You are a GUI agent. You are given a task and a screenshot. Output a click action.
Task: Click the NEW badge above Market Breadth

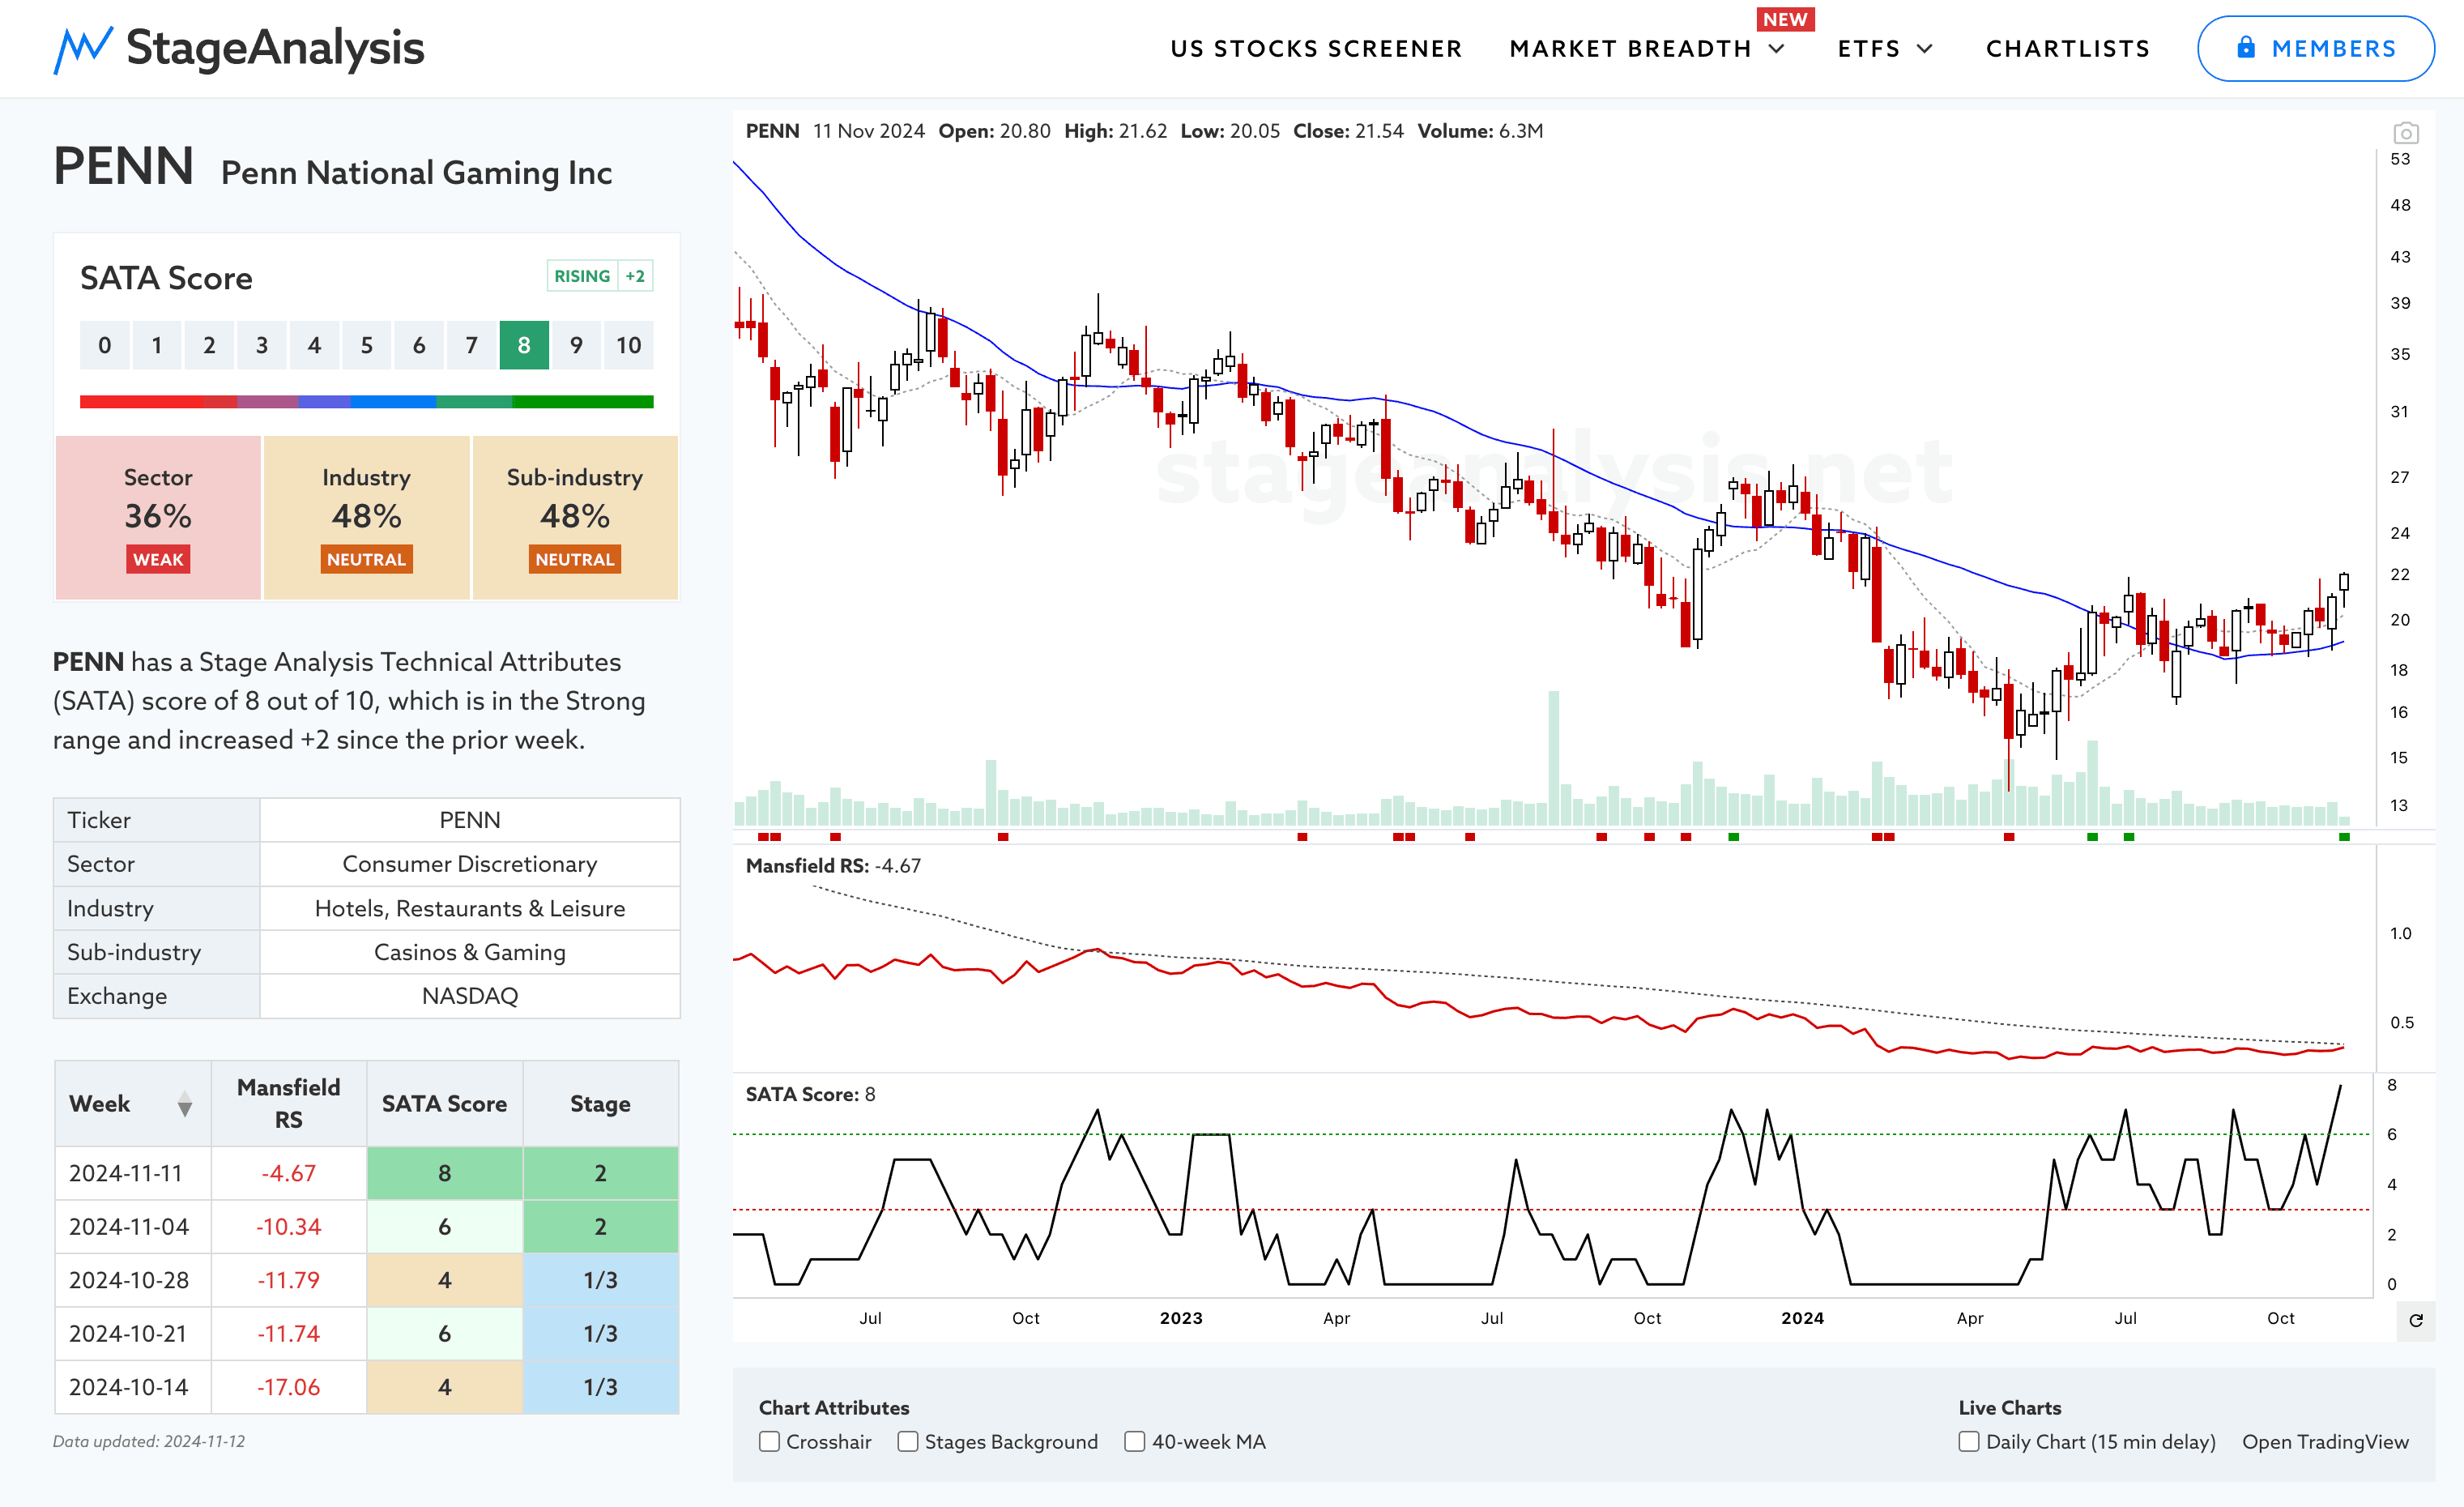pos(1785,19)
